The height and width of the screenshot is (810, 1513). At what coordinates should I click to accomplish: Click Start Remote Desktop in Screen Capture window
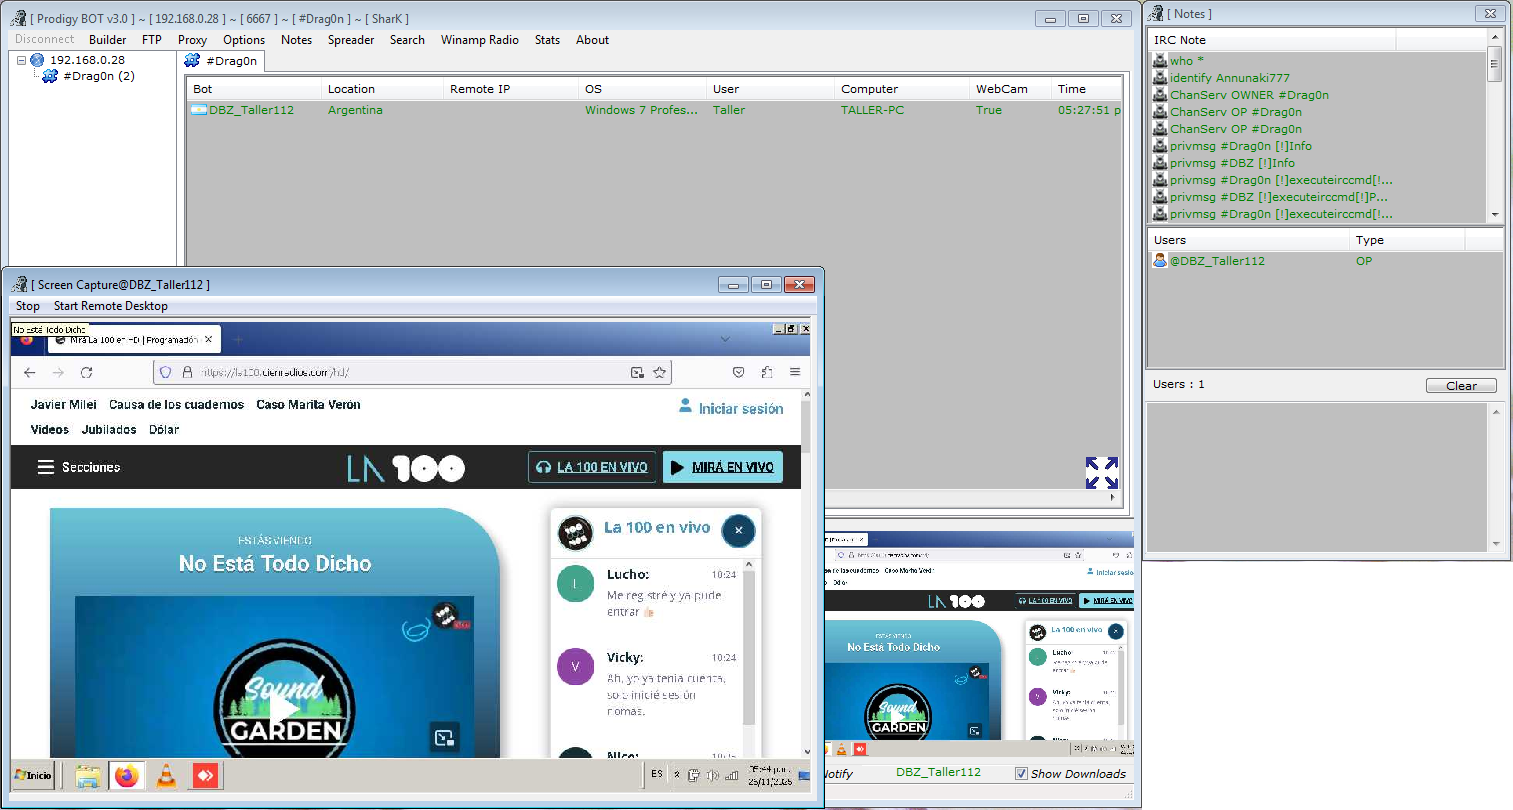coord(110,306)
